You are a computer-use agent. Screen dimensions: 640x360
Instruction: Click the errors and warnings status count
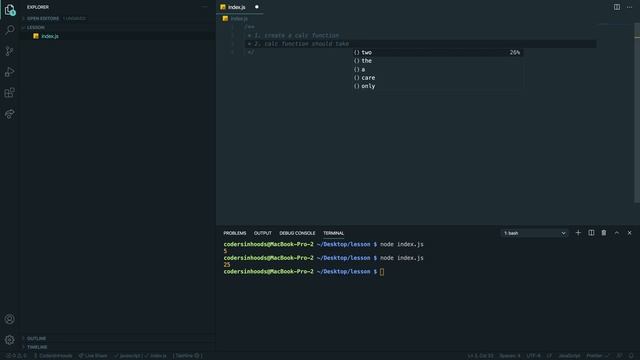[x=17, y=356]
